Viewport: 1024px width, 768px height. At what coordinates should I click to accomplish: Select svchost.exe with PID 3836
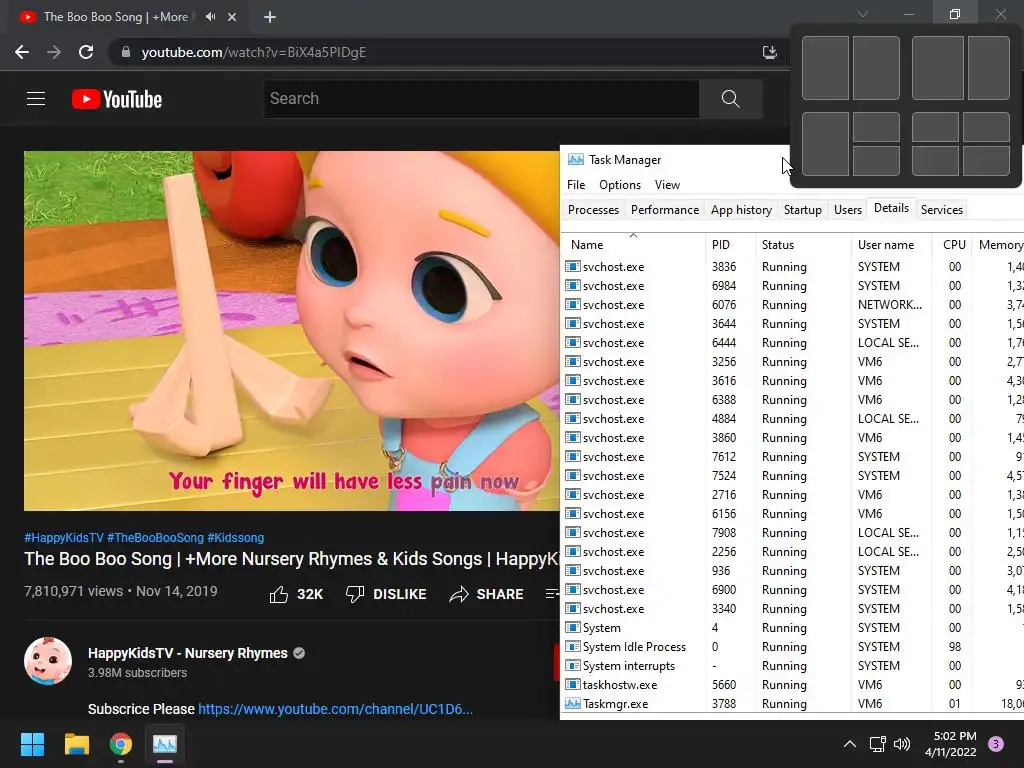[792, 267]
